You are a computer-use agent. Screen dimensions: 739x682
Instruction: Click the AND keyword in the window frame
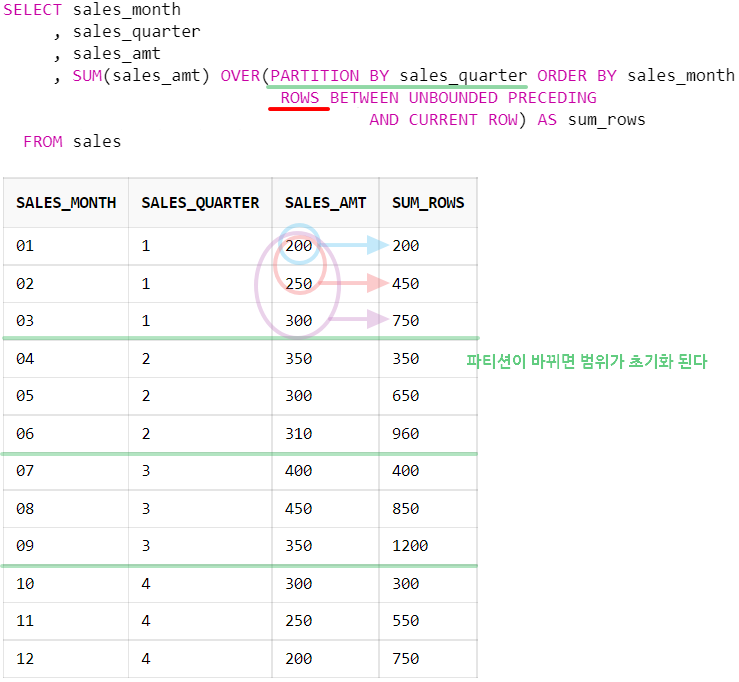point(384,120)
